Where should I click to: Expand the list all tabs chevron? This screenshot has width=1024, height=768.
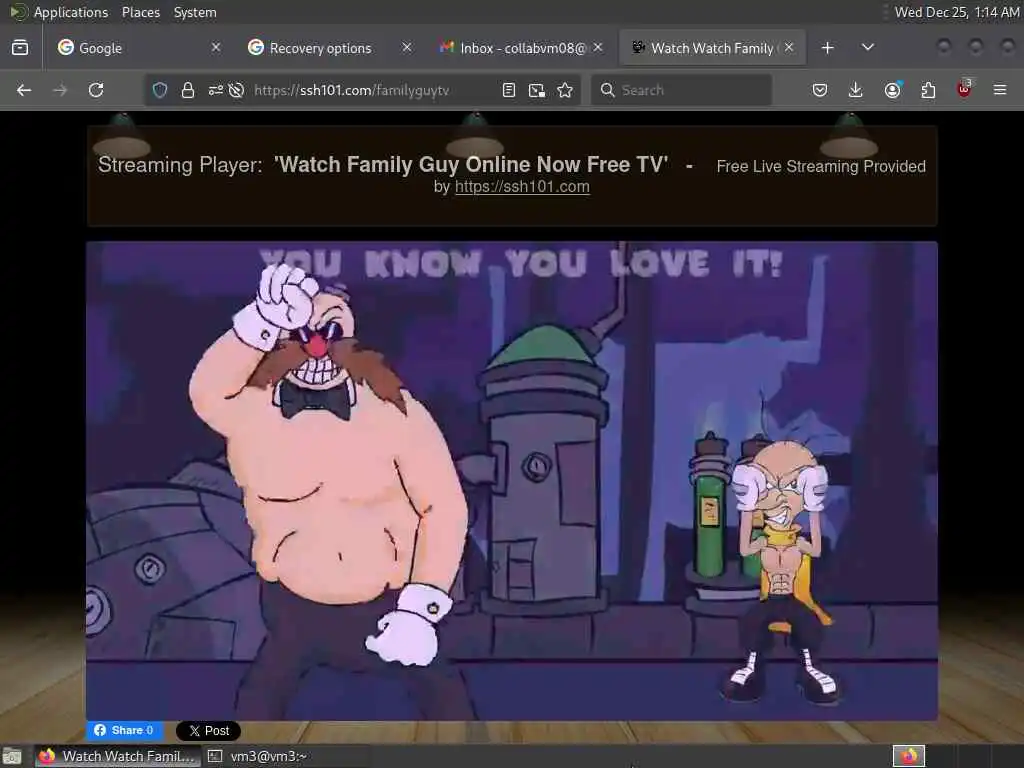[x=868, y=48]
